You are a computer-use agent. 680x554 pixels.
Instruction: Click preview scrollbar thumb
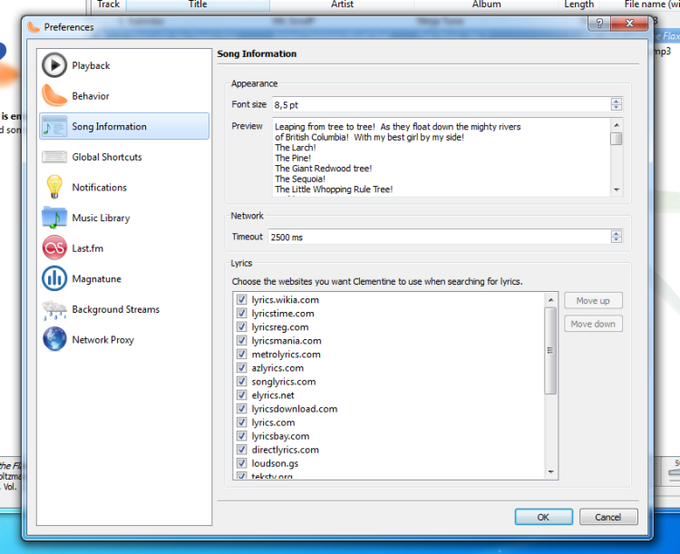pyautogui.click(x=616, y=139)
